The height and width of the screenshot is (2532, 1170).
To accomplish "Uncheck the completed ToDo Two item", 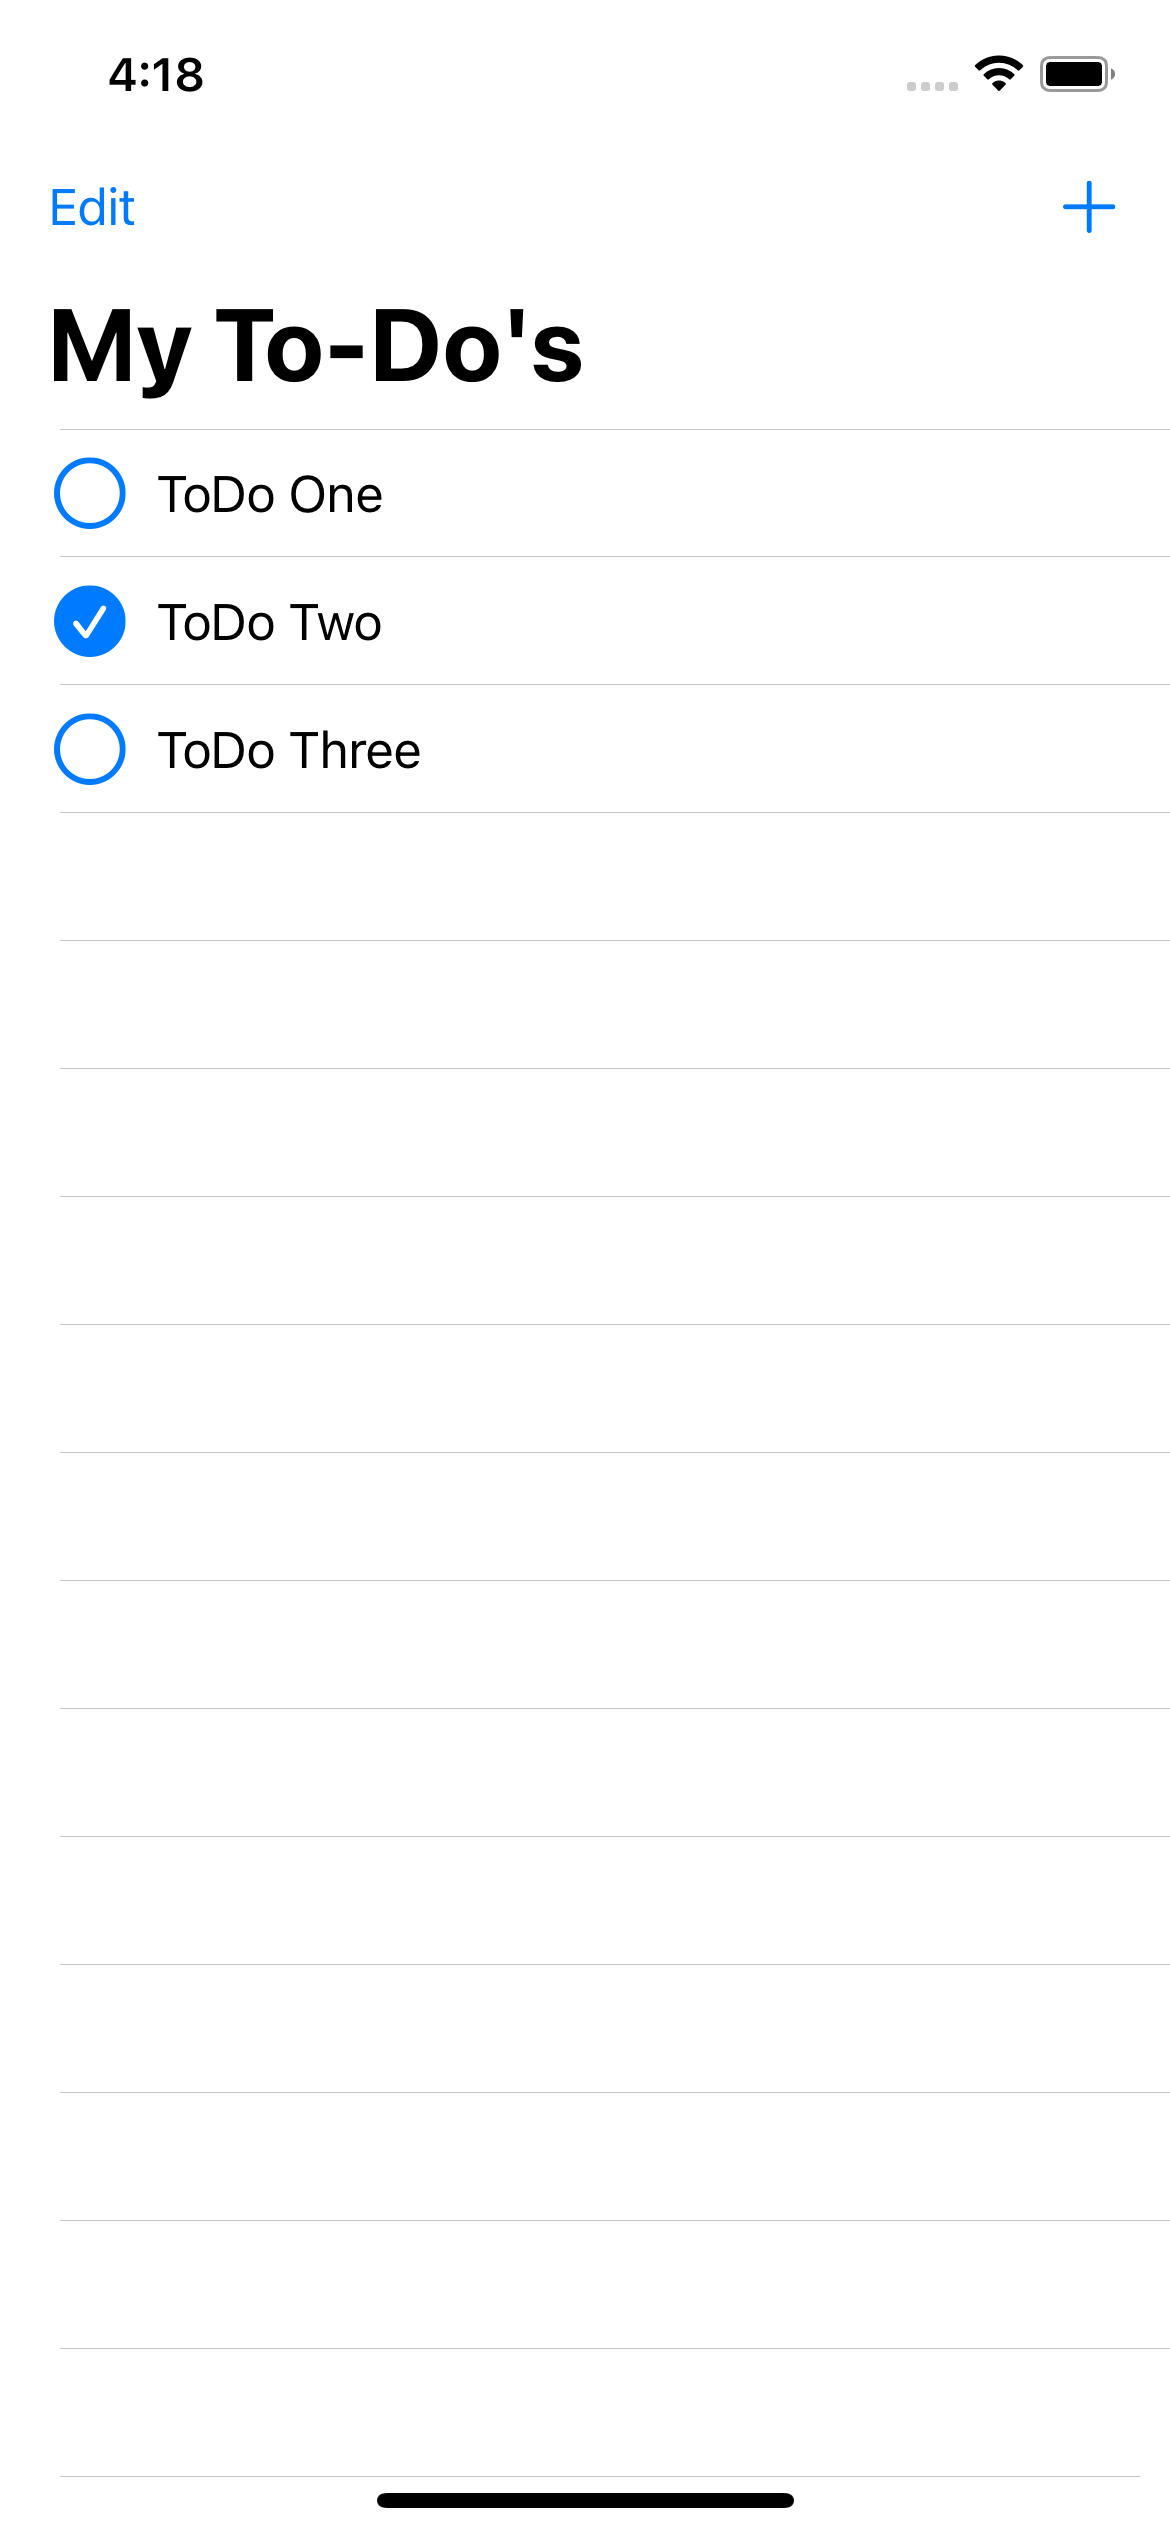I will 89,621.
